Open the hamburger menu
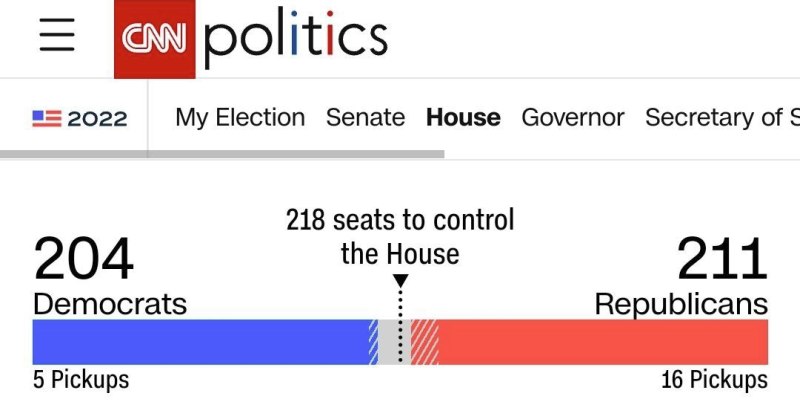800x419 pixels. pos(57,35)
